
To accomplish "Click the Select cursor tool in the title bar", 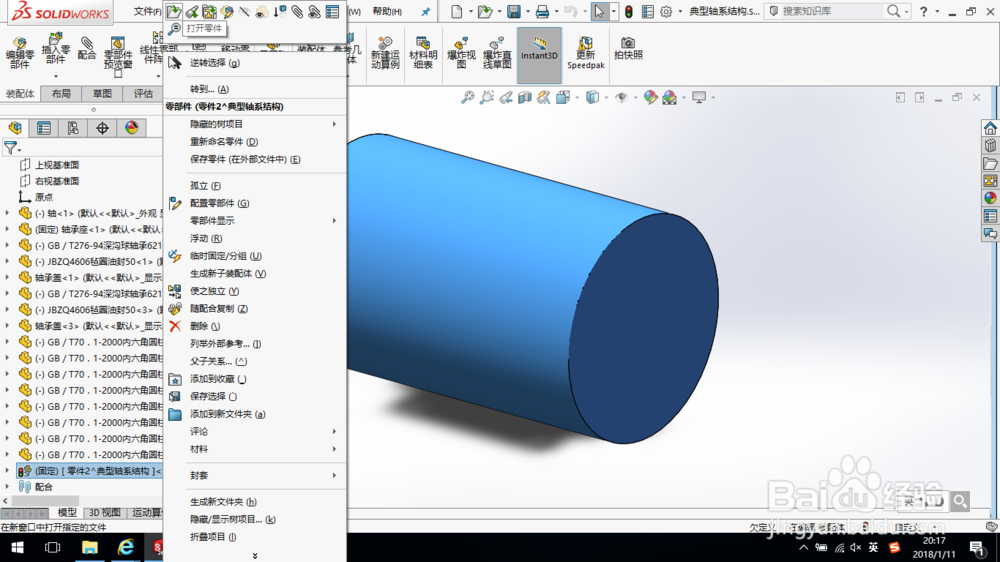I will tap(599, 11).
